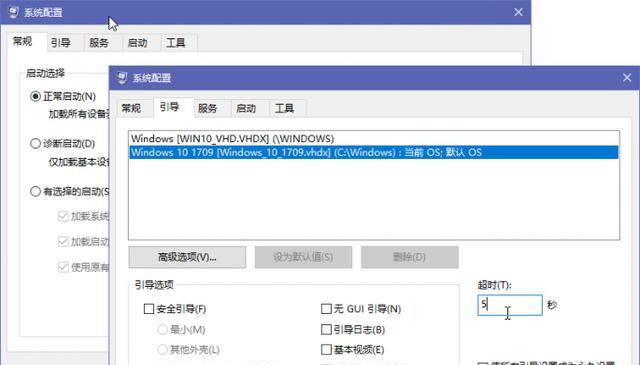This screenshot has height=365, width=640.
Task: Click 删除(D) button
Action: coord(409,257)
